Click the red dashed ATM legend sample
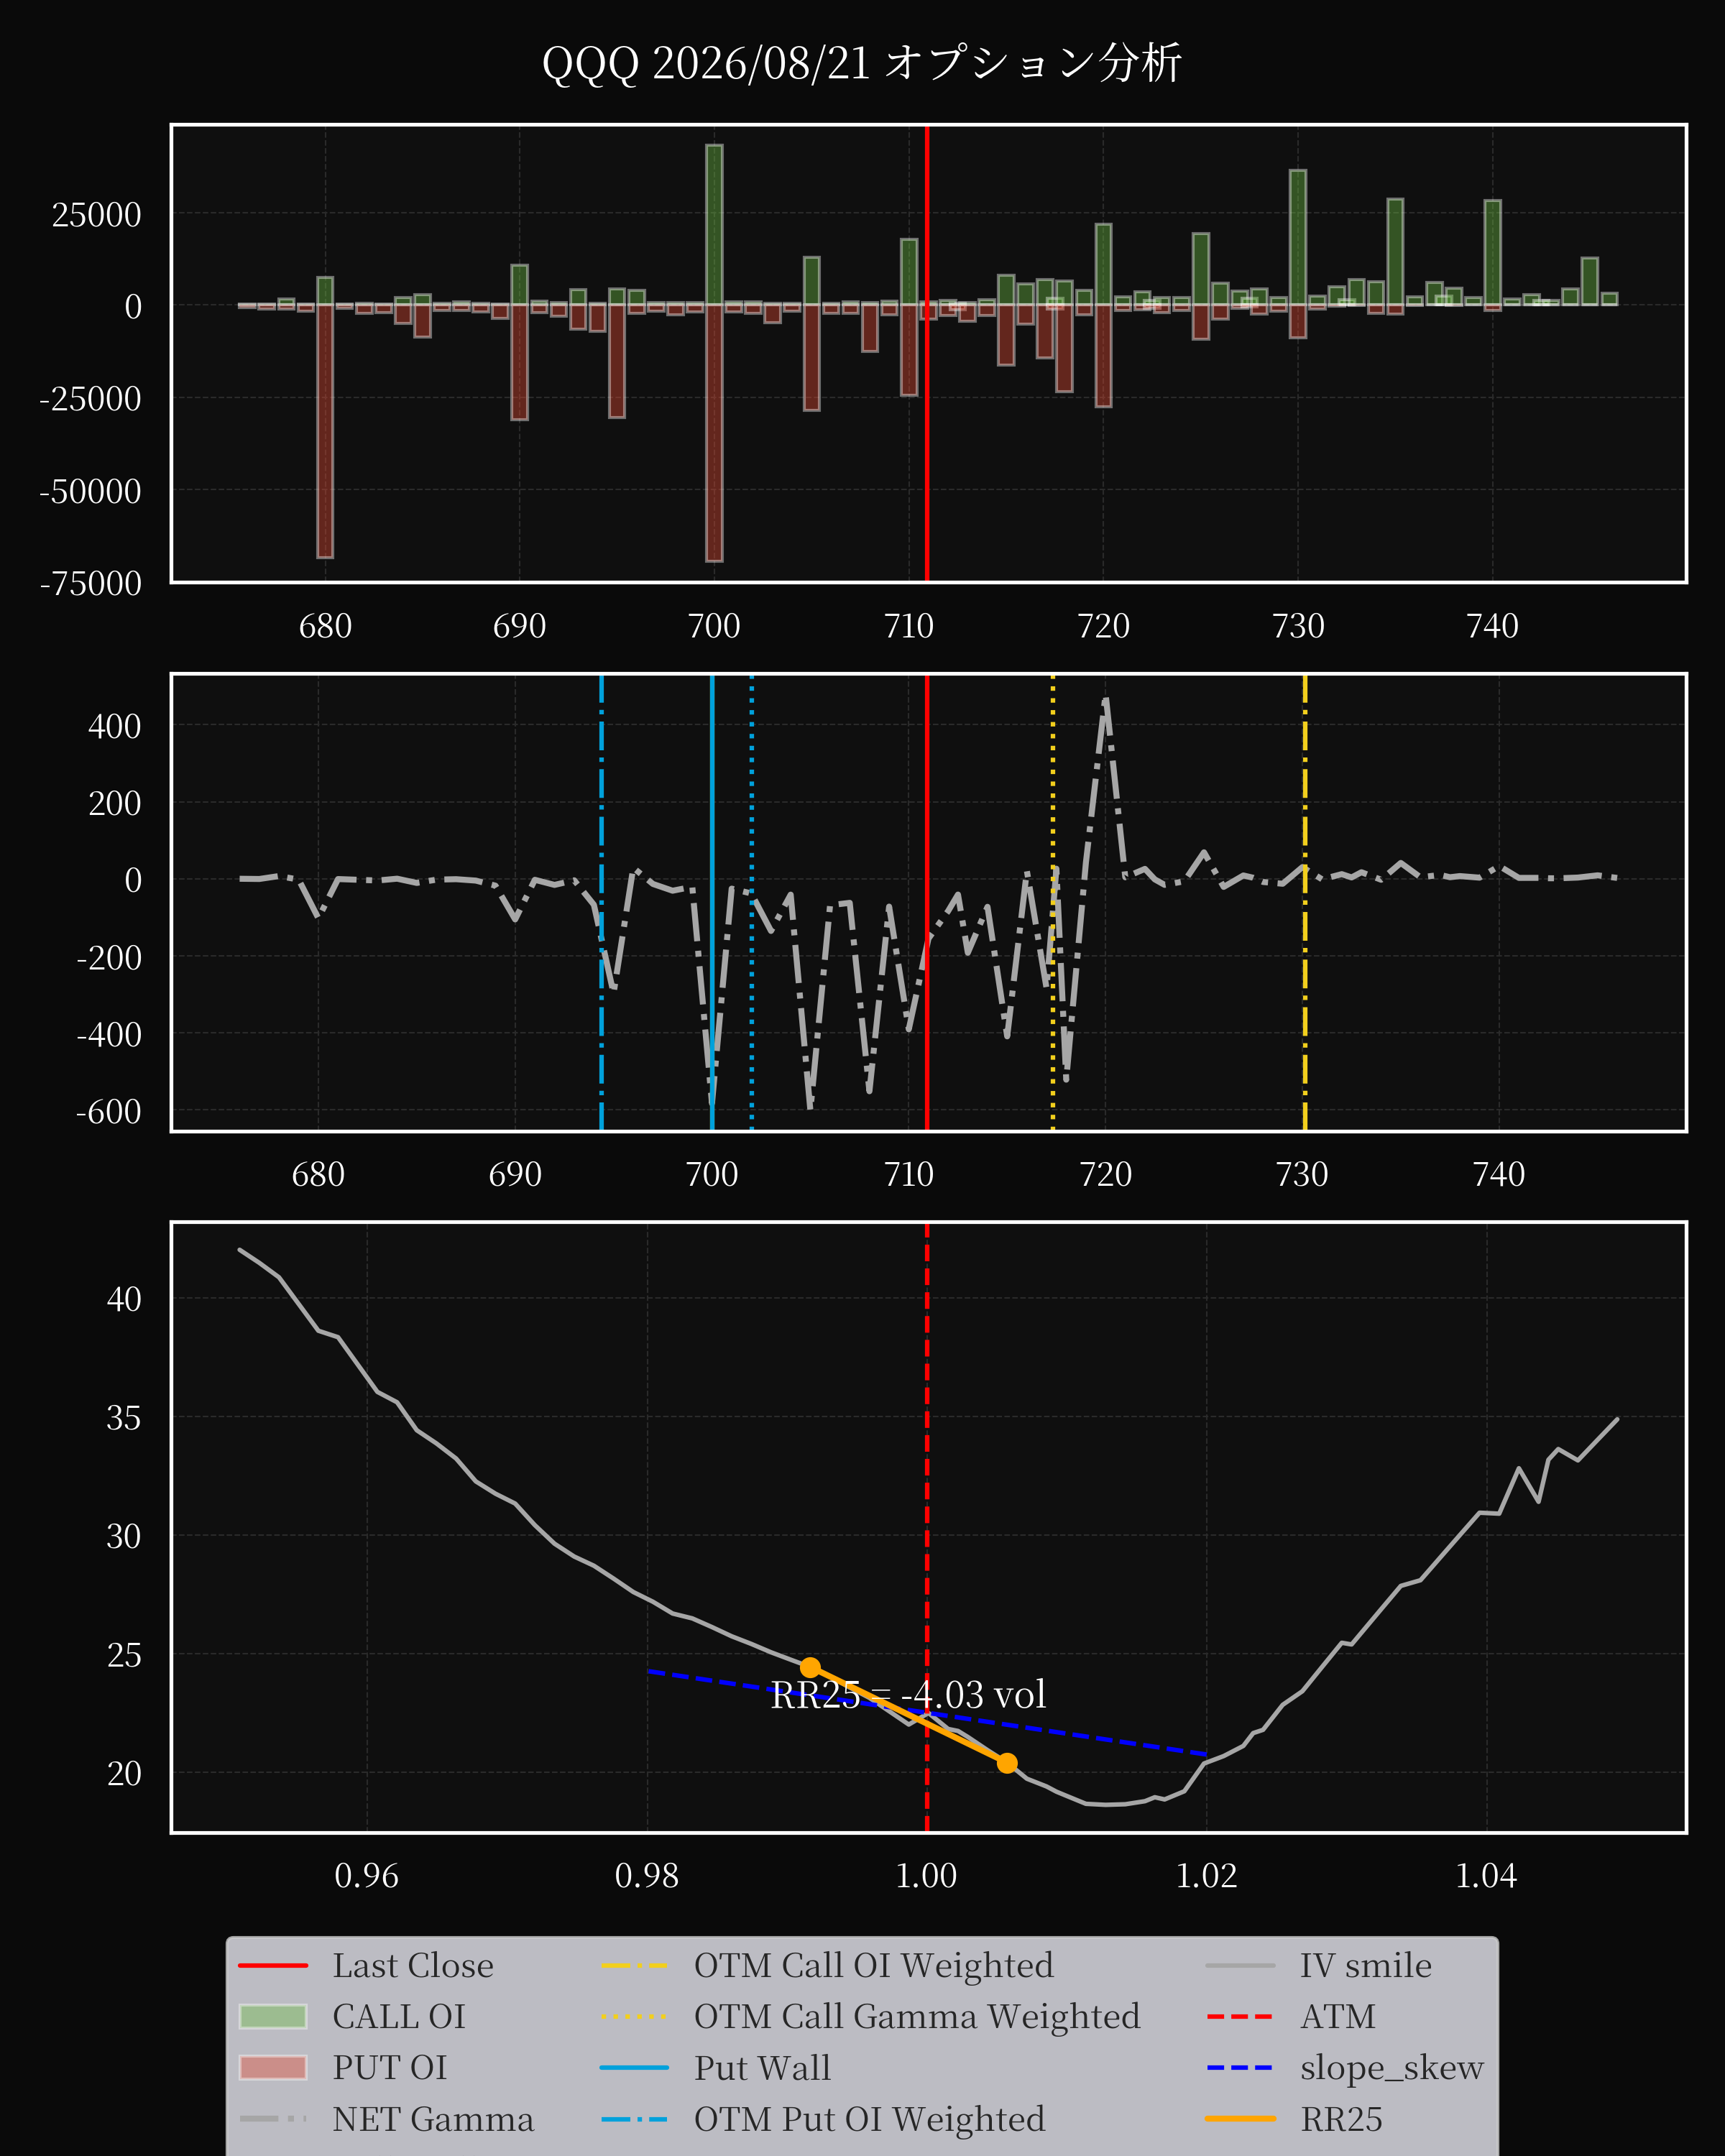This screenshot has height=2156, width=1725. point(1240,2017)
